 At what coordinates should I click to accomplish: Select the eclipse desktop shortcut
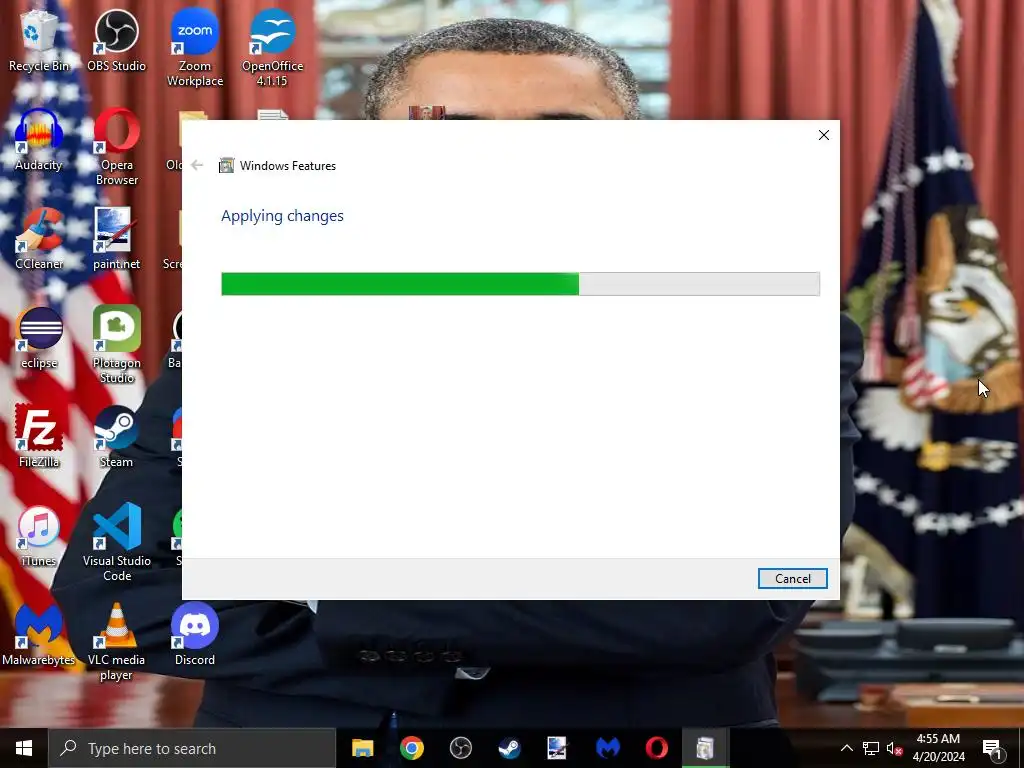[x=39, y=338]
